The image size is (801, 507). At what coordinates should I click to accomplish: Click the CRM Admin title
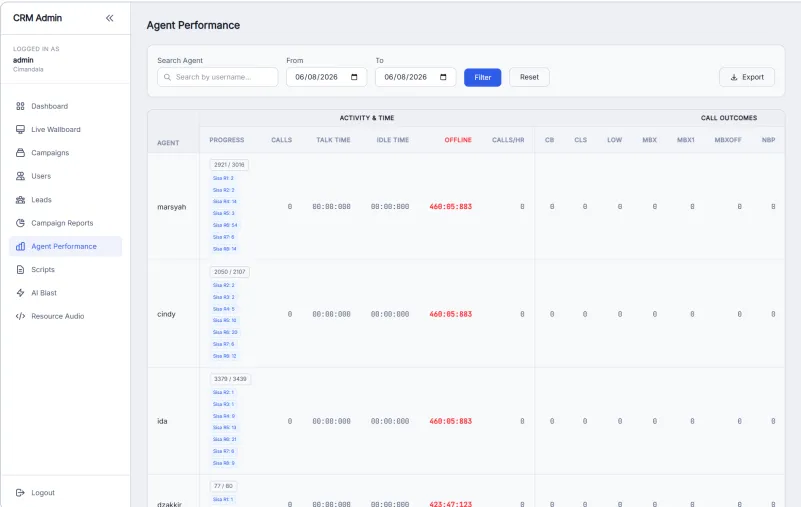[37, 18]
